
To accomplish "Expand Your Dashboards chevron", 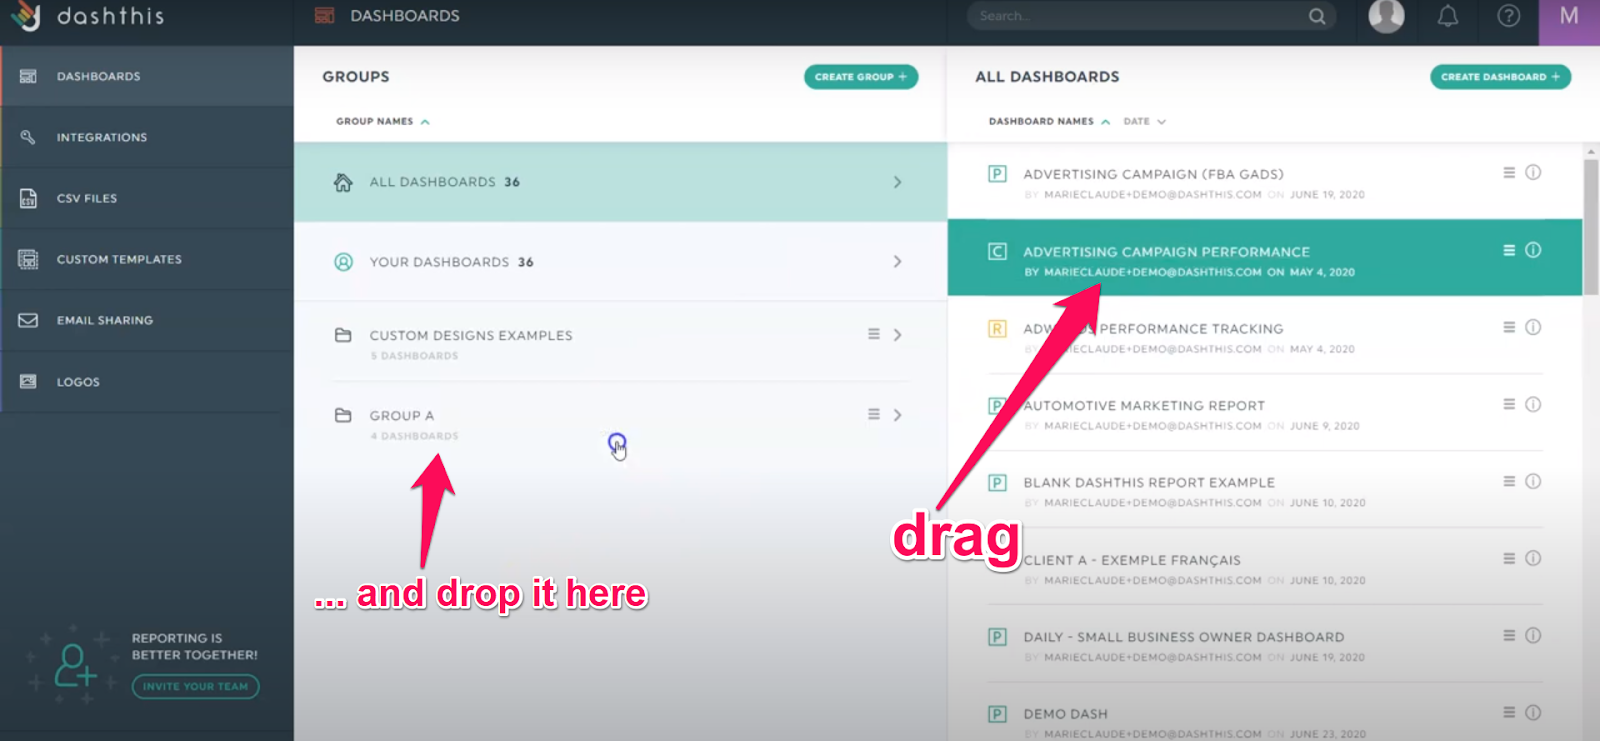I will click(x=897, y=262).
